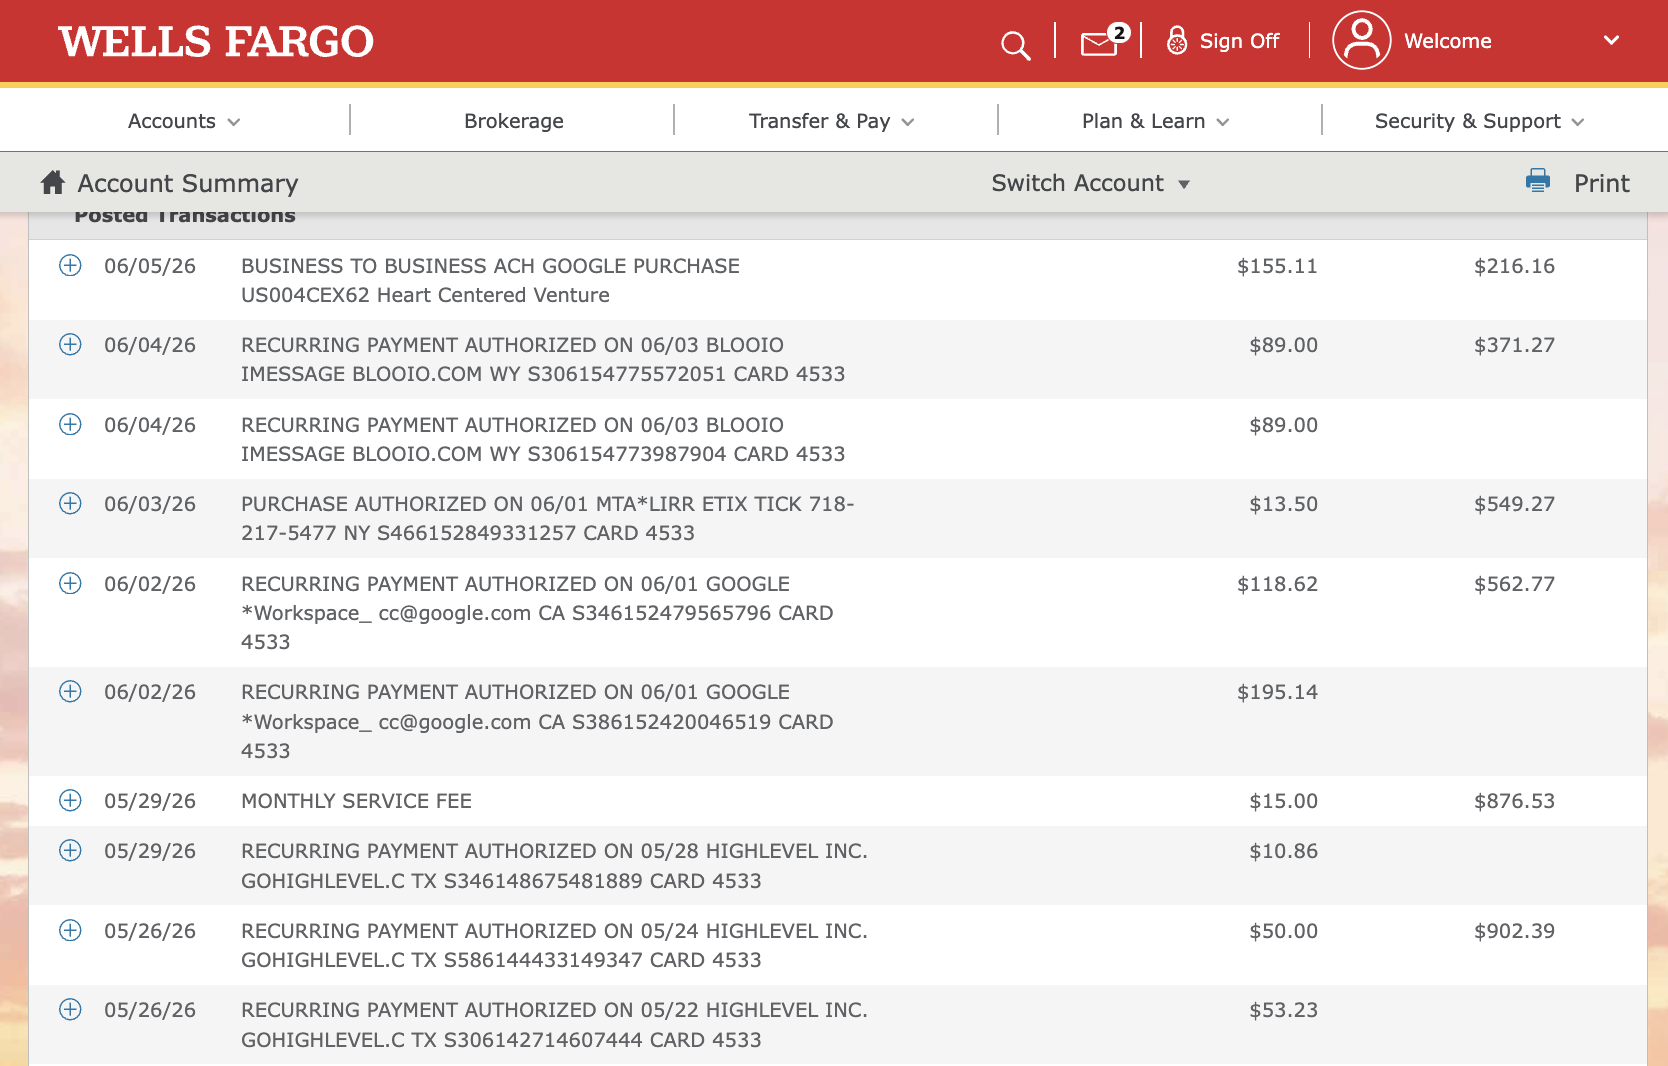
Task: Click the $50.00 amount
Action: tap(1283, 931)
